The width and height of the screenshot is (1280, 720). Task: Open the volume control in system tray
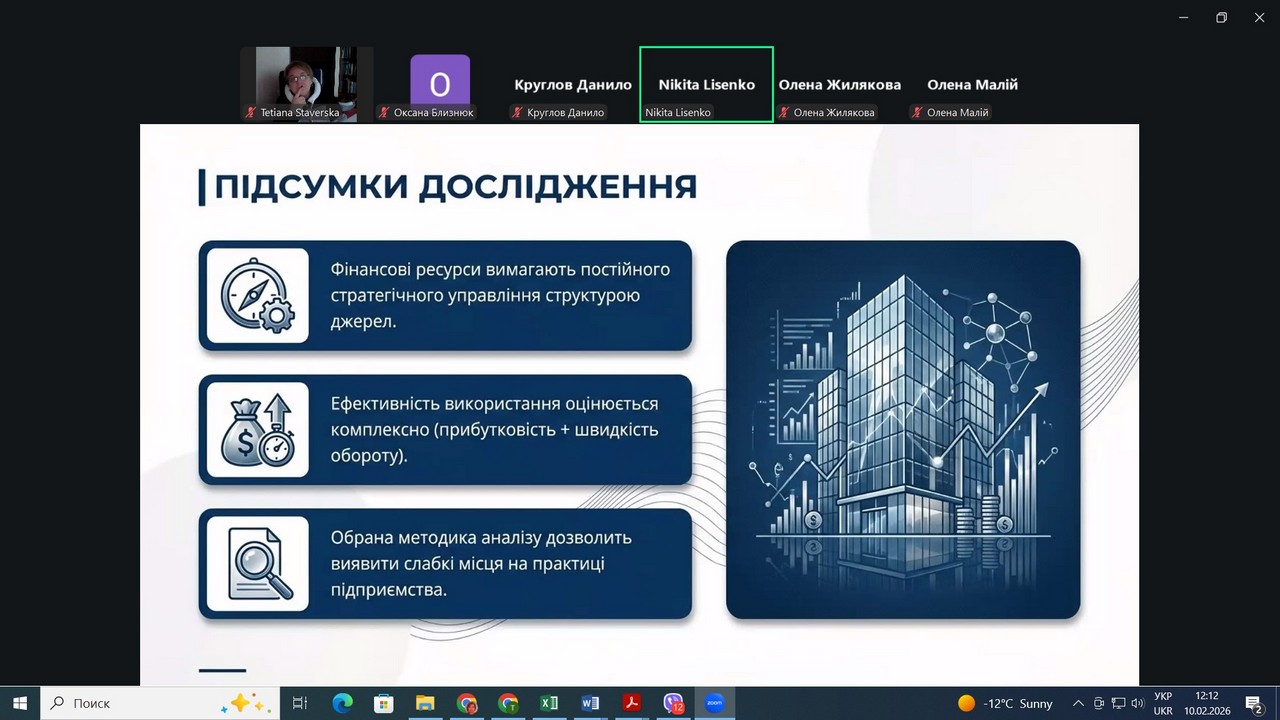click(x=1138, y=703)
